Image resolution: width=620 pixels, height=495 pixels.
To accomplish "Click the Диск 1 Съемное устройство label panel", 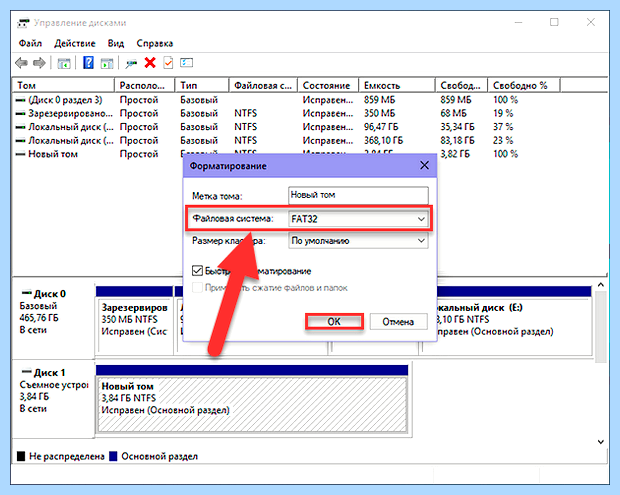I will (x=53, y=397).
